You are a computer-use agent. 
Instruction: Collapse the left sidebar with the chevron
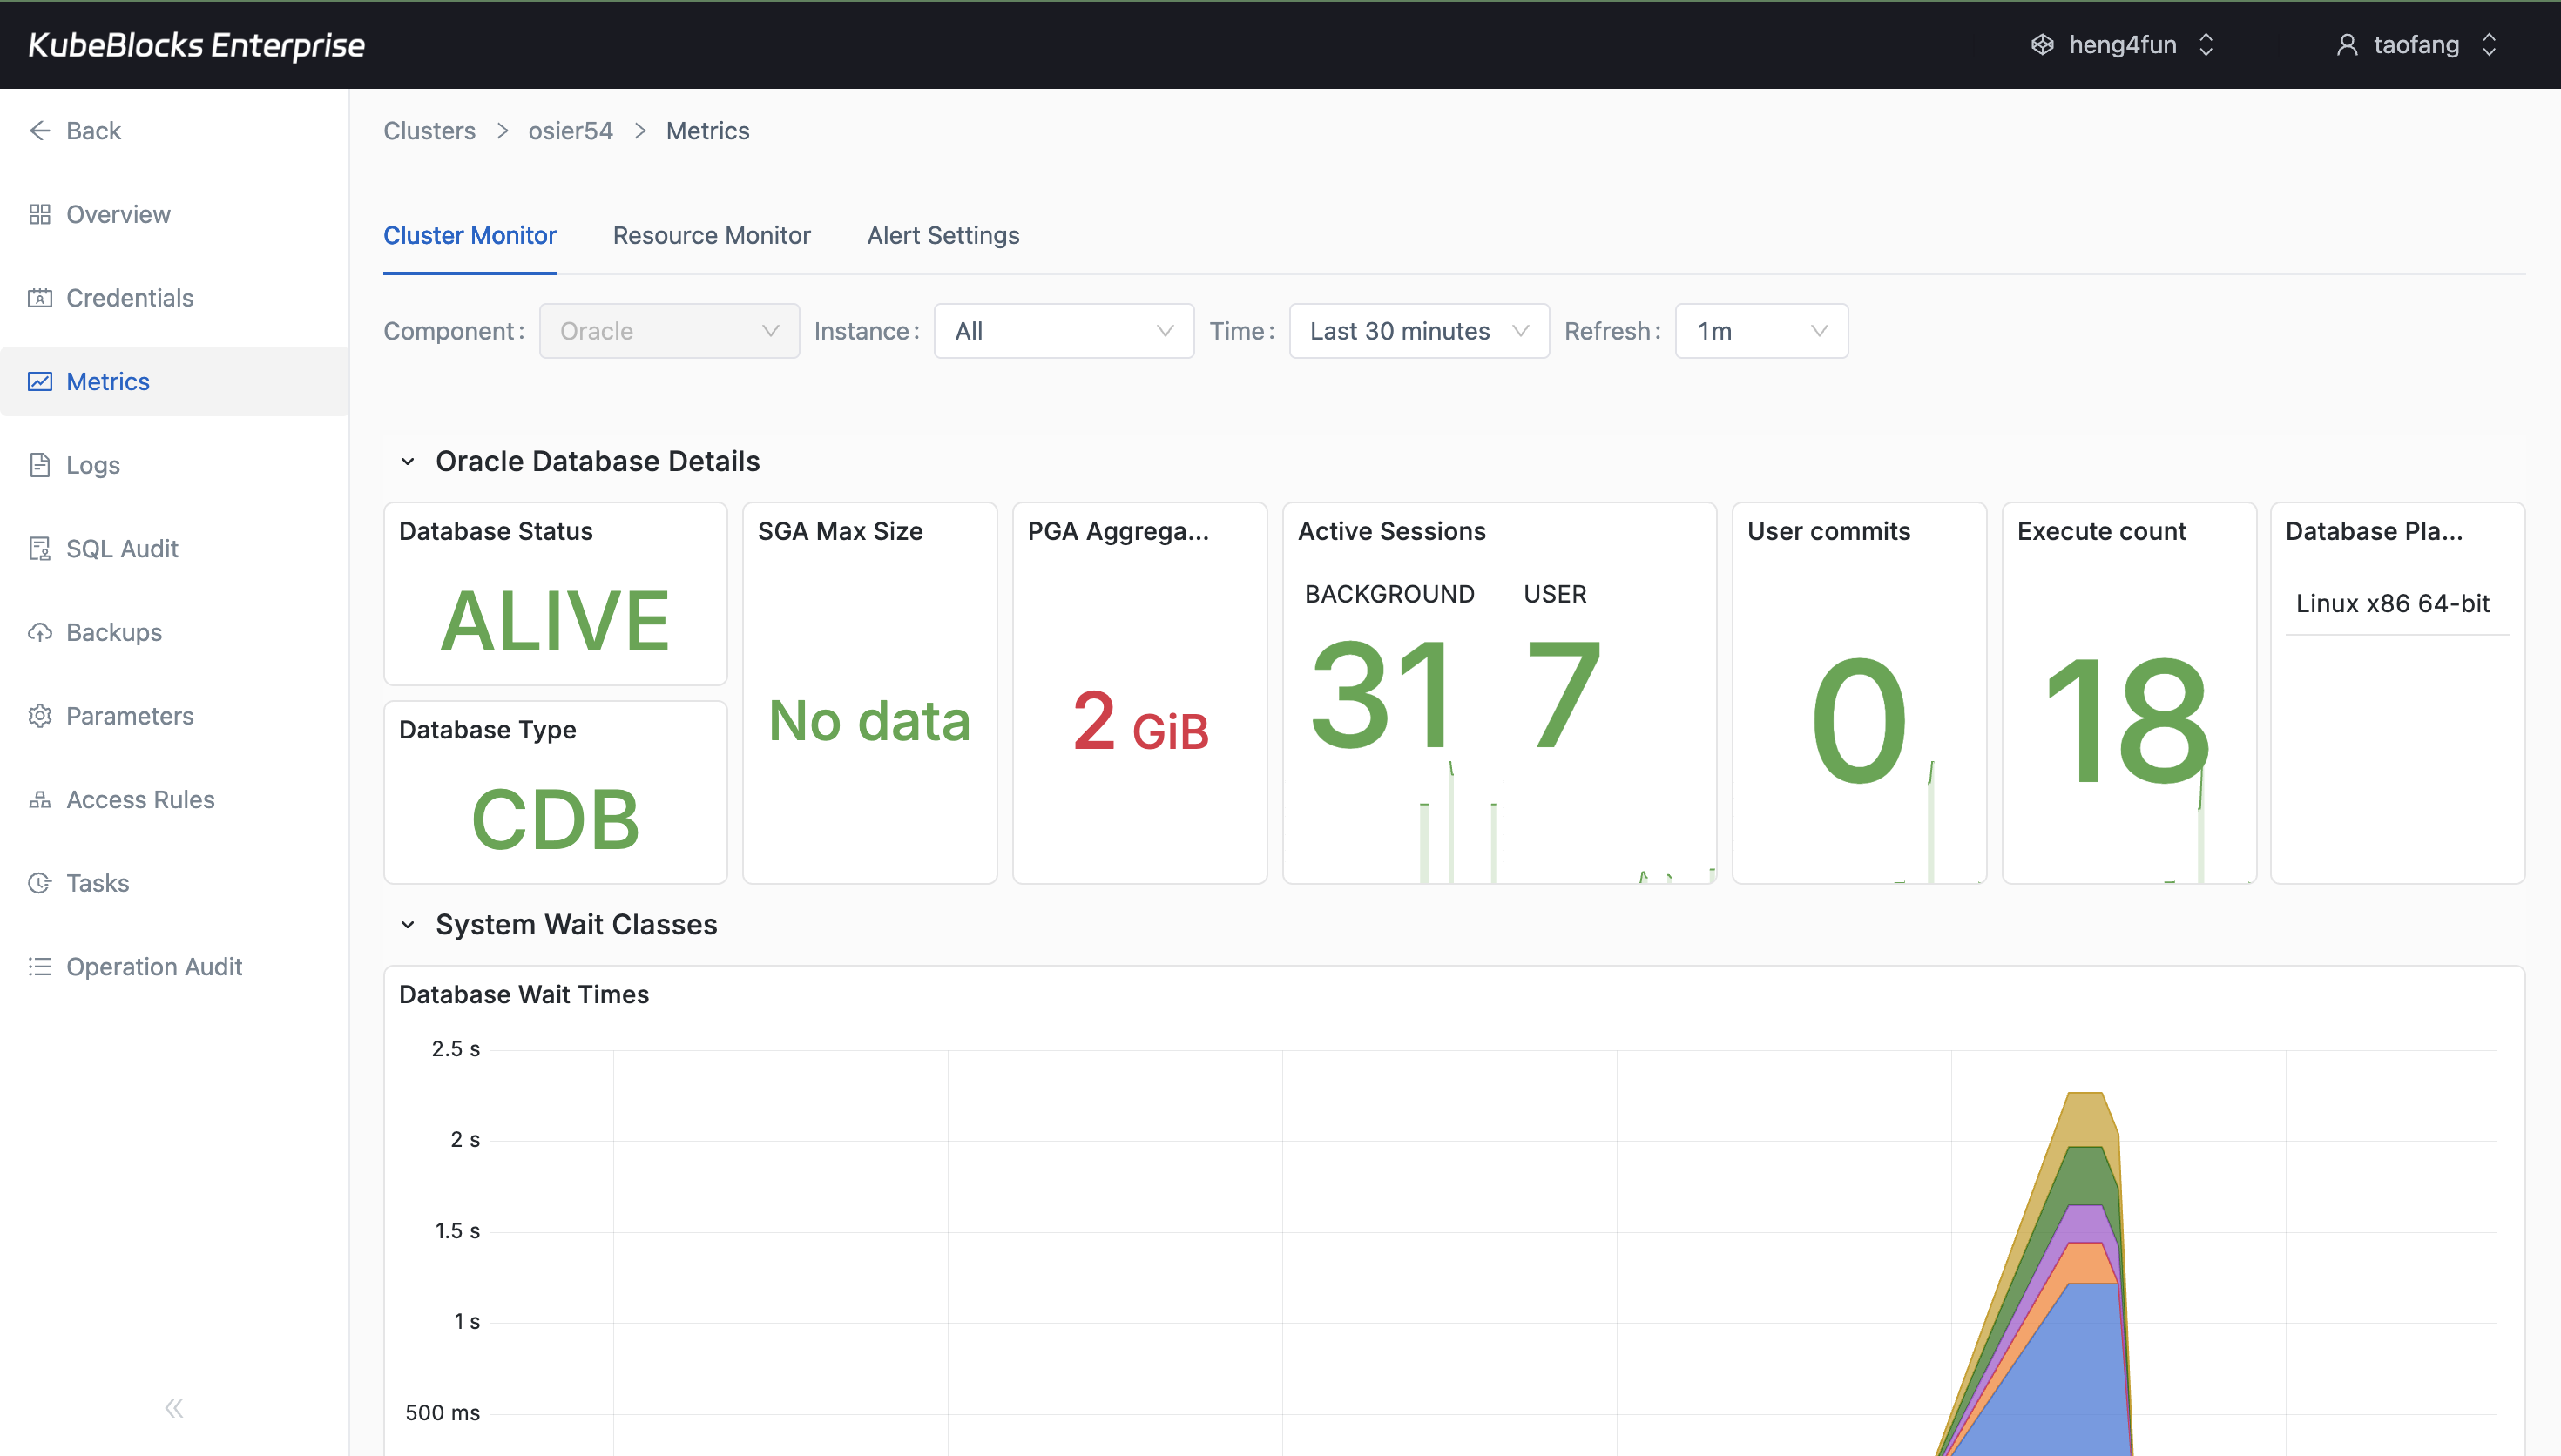pos(173,1407)
